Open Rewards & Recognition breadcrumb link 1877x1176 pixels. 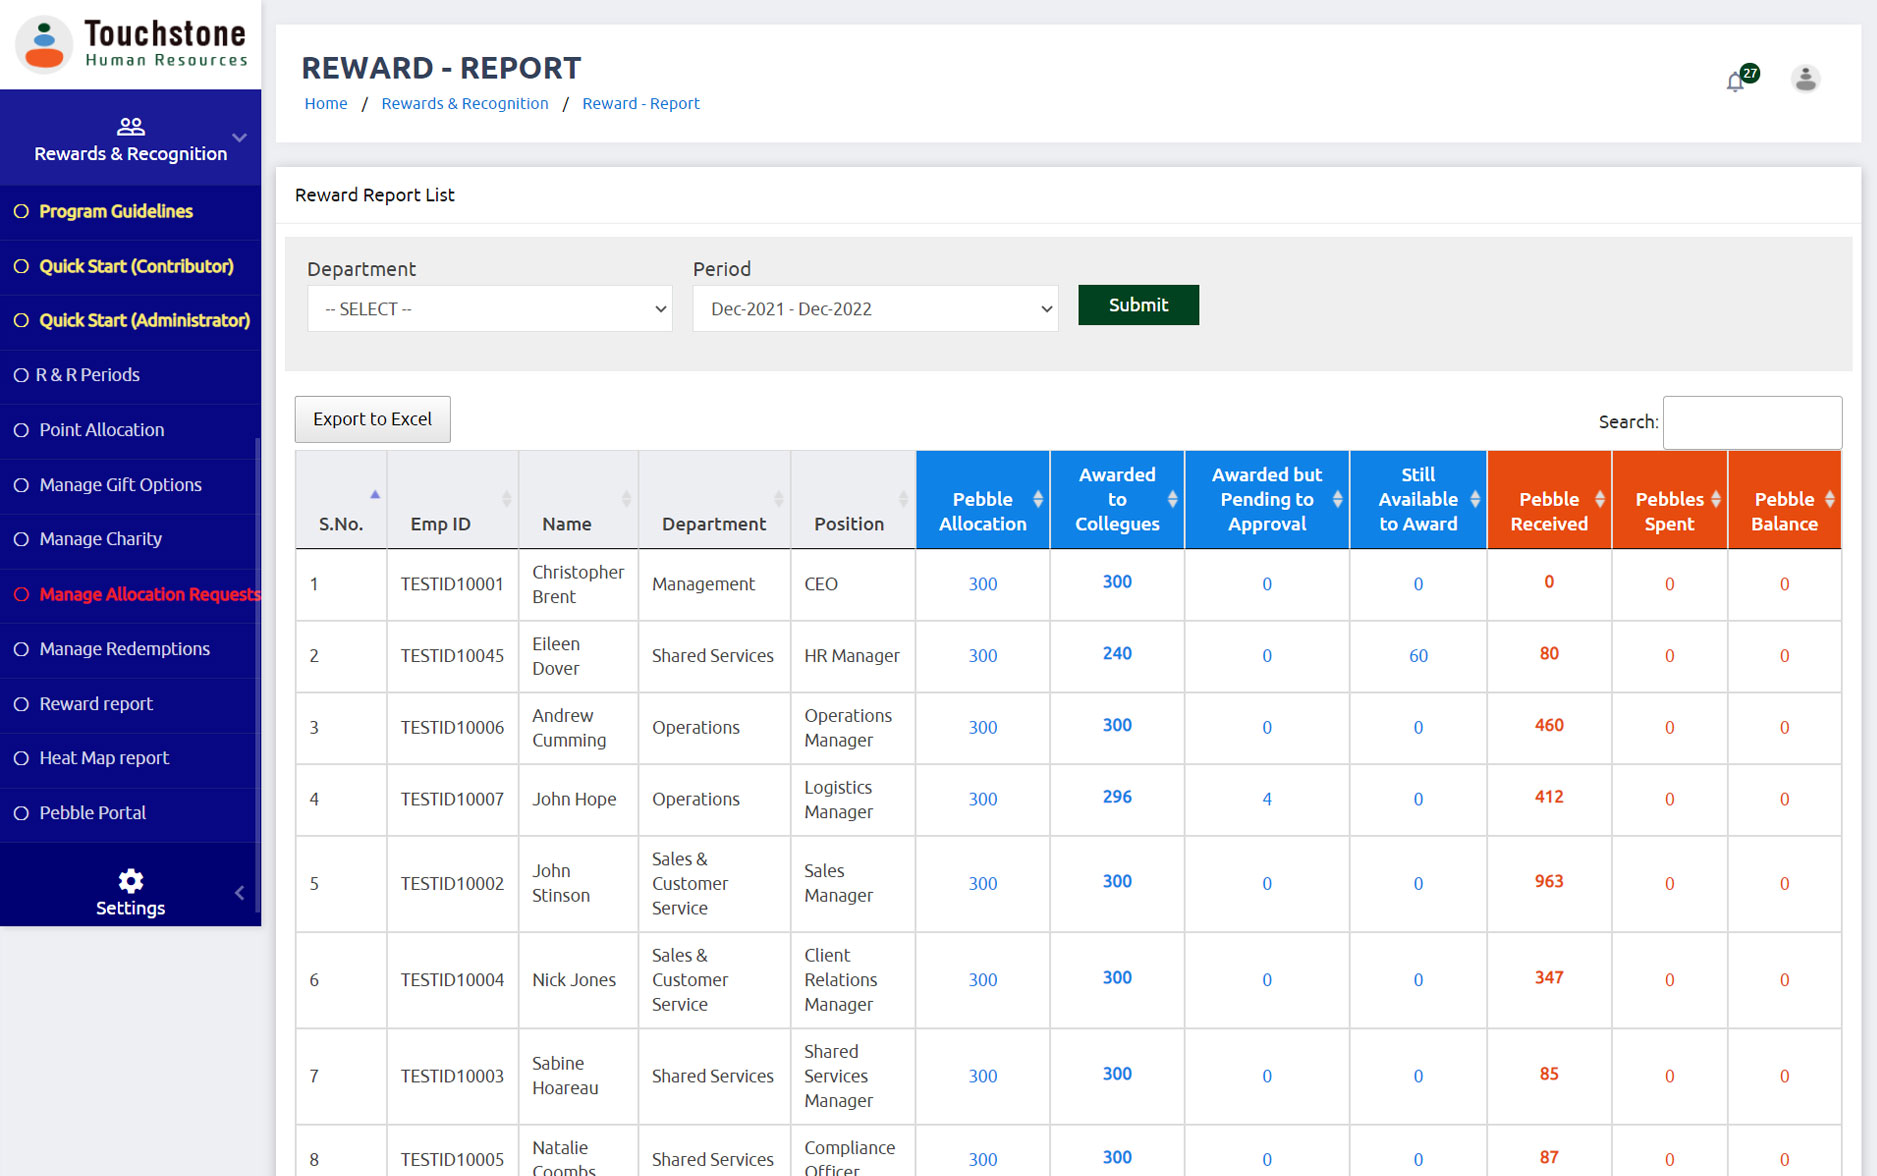tap(464, 104)
